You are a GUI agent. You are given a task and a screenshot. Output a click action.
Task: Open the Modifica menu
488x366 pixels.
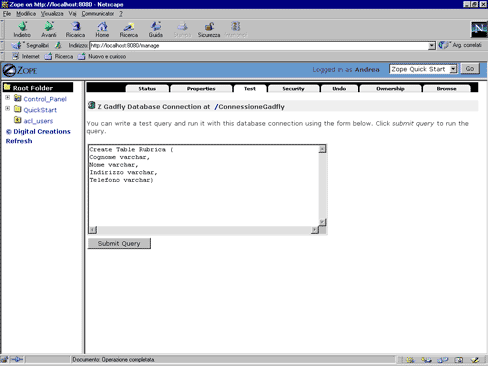pyautogui.click(x=26, y=14)
